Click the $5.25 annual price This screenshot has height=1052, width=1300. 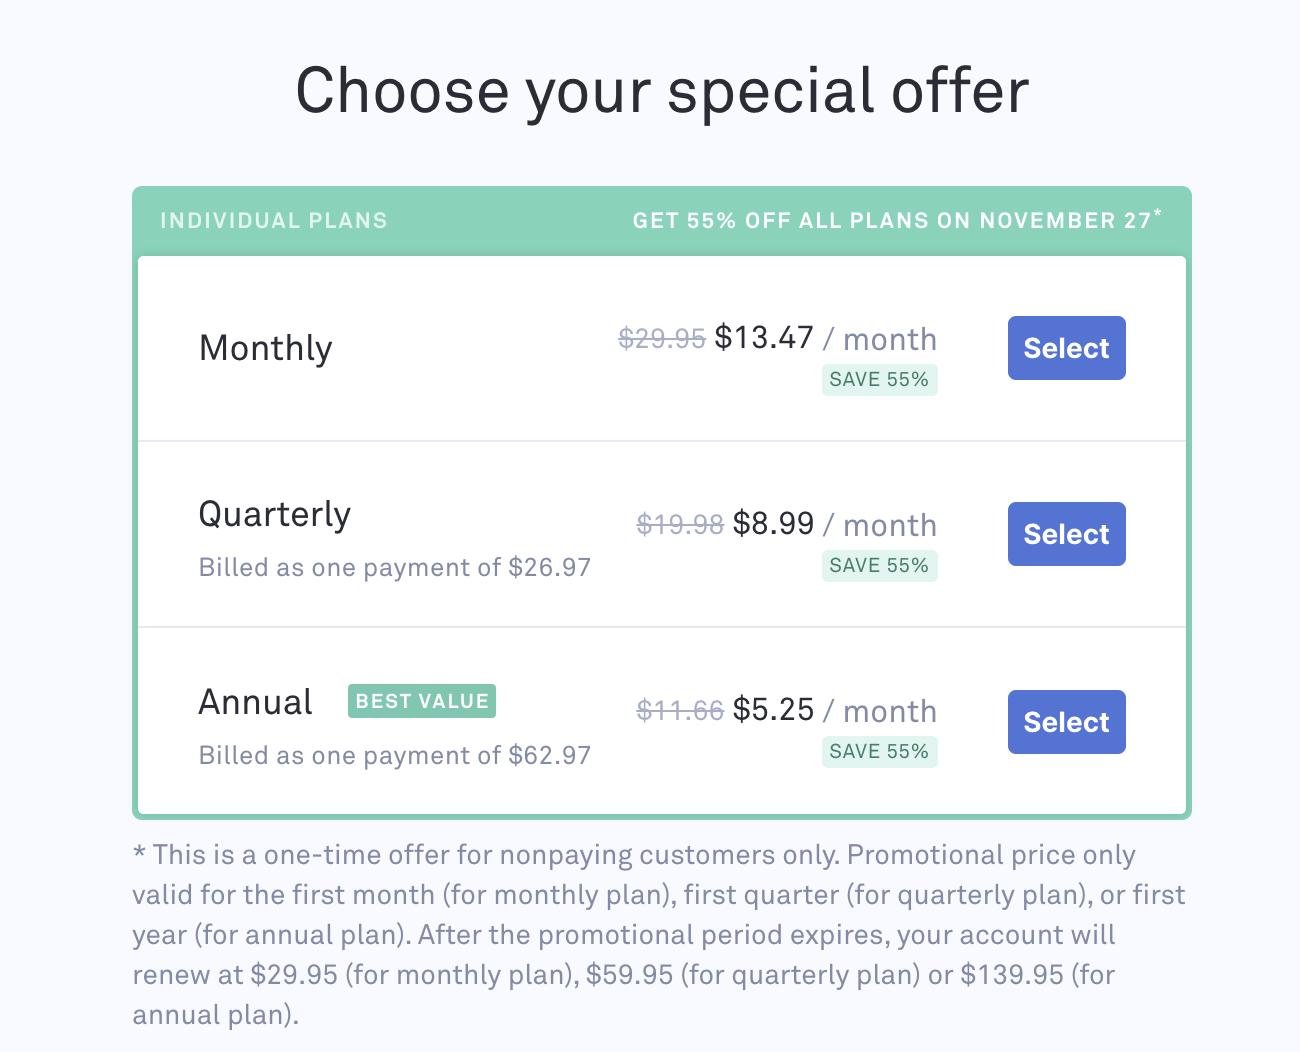(773, 710)
